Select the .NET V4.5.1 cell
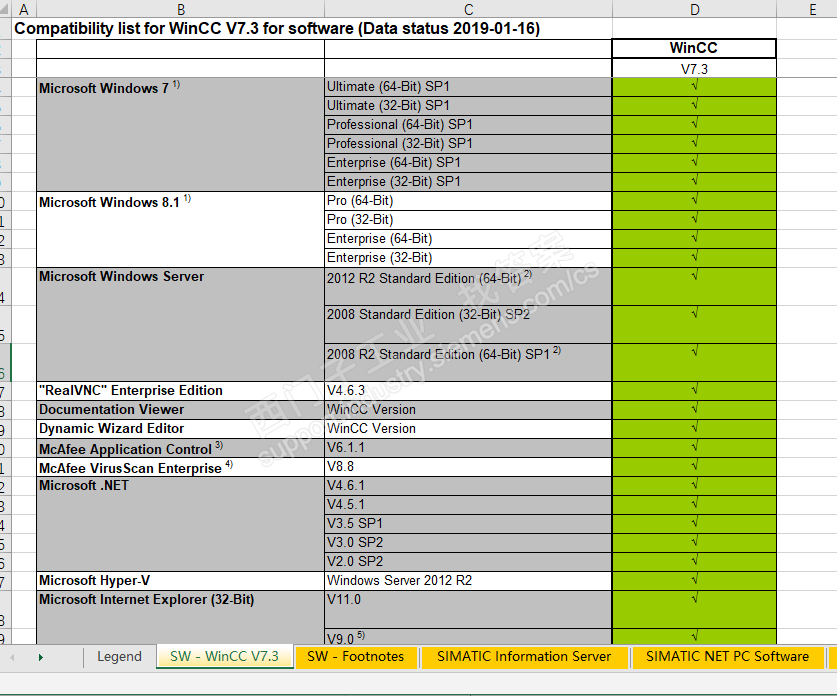This screenshot has width=837, height=696. [x=468, y=505]
